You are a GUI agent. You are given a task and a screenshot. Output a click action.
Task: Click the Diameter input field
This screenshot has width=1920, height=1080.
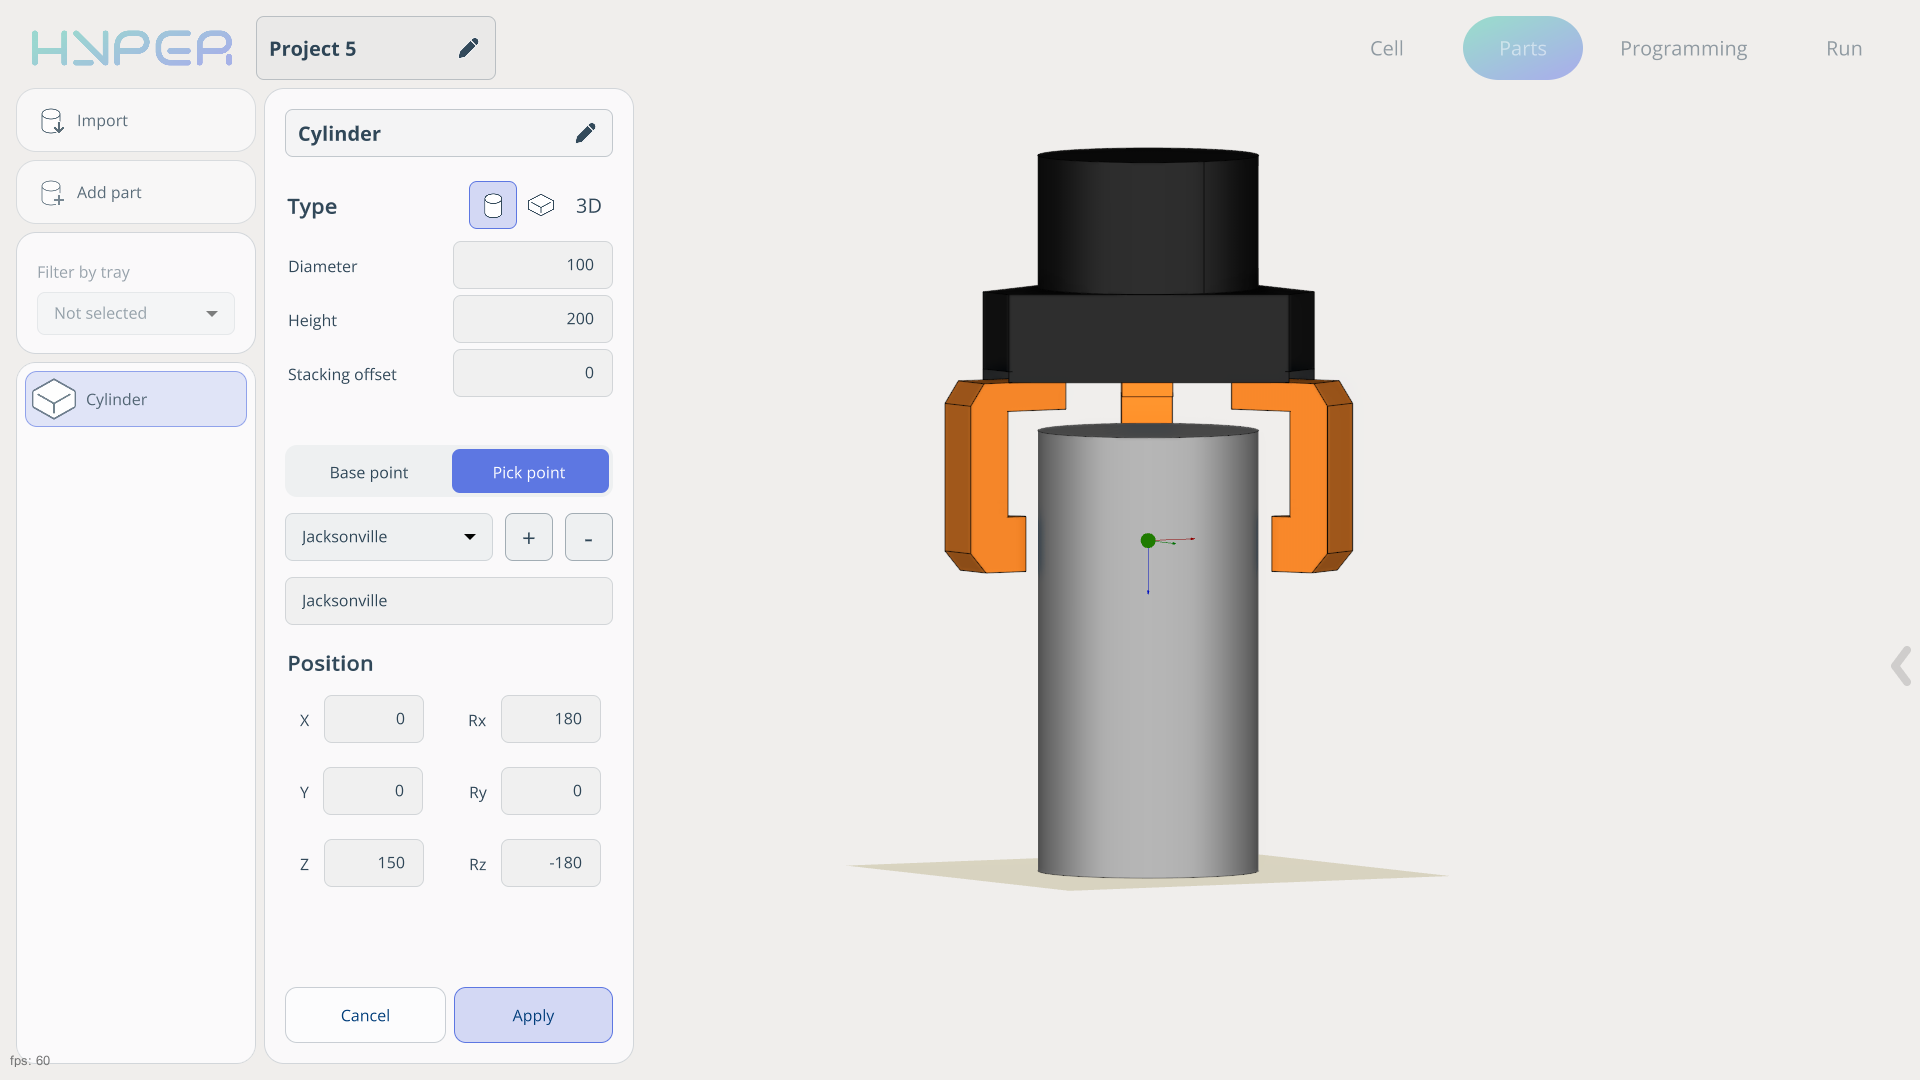(x=532, y=265)
